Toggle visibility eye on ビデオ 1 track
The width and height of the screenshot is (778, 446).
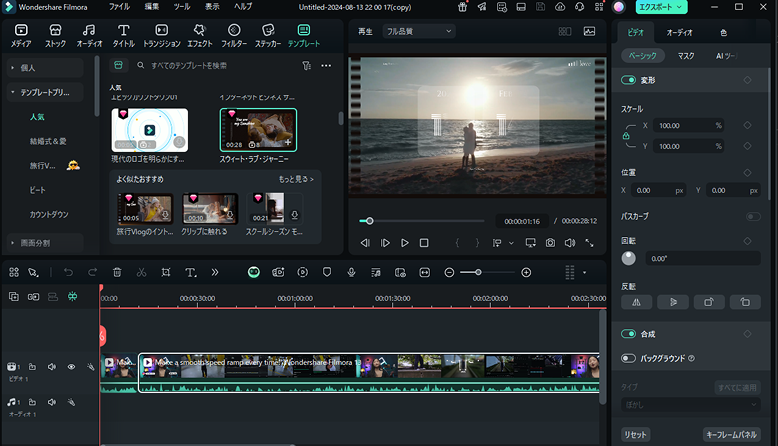pyautogui.click(x=71, y=367)
